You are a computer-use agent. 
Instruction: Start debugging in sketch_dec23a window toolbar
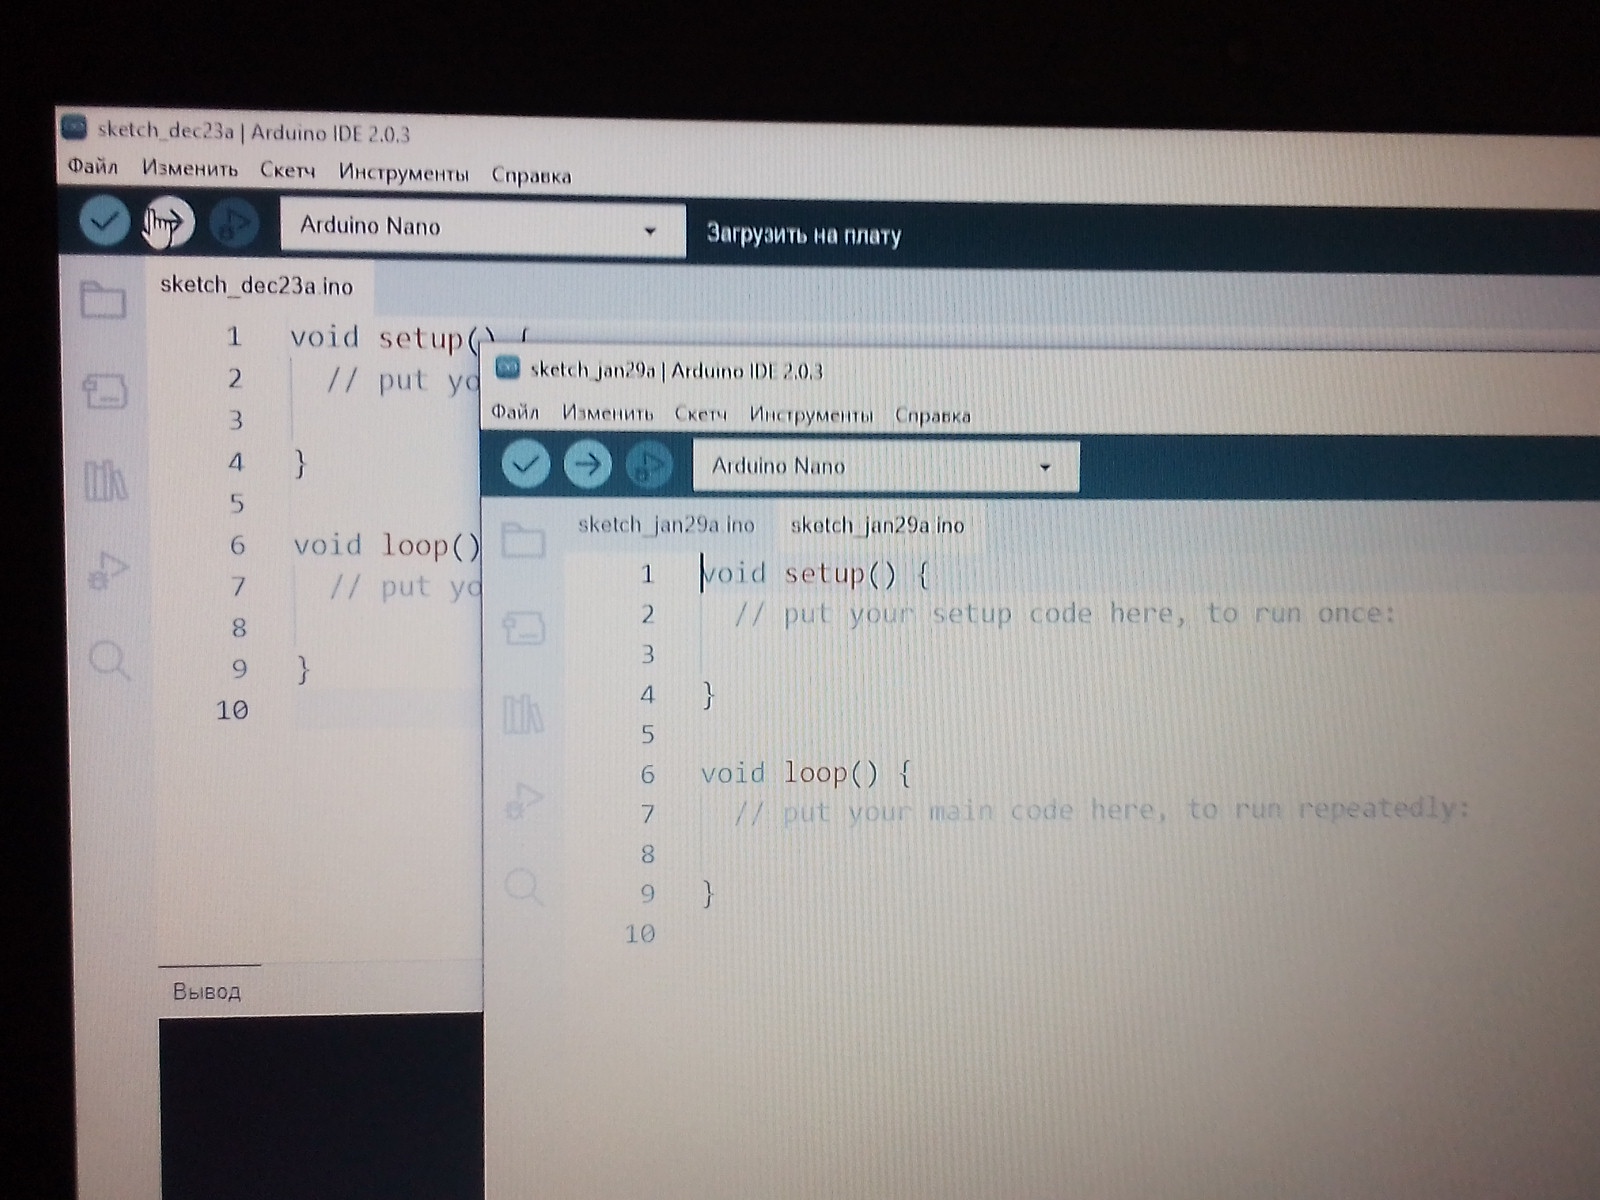234,224
